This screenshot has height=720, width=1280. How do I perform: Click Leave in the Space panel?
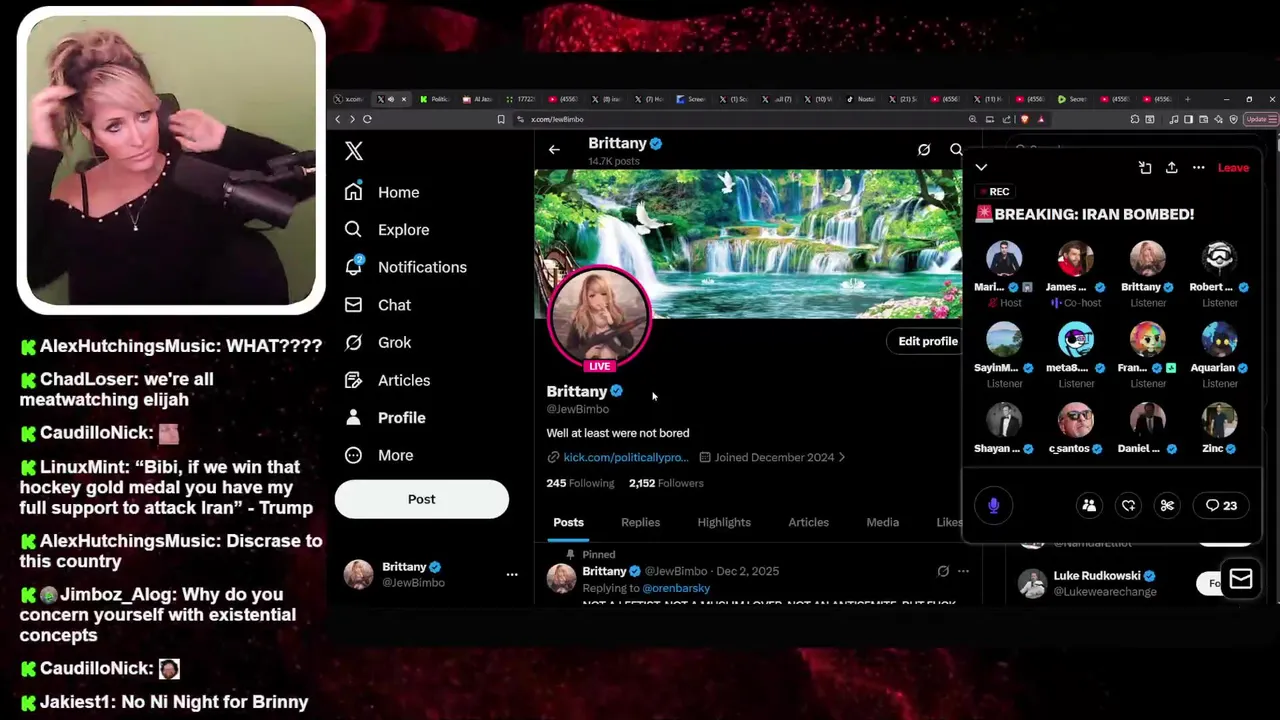point(1233,168)
